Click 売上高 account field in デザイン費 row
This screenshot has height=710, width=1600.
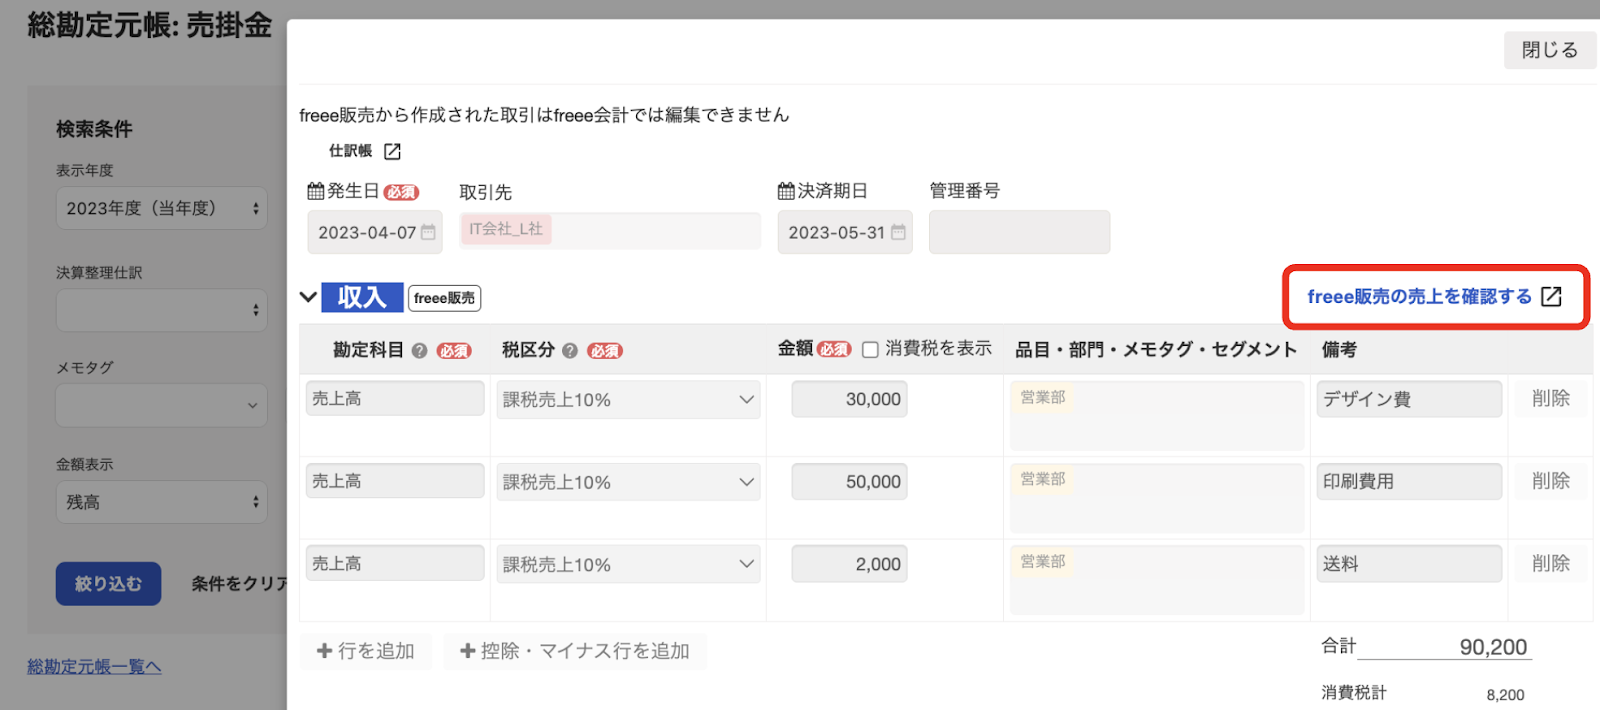pyautogui.click(x=395, y=398)
